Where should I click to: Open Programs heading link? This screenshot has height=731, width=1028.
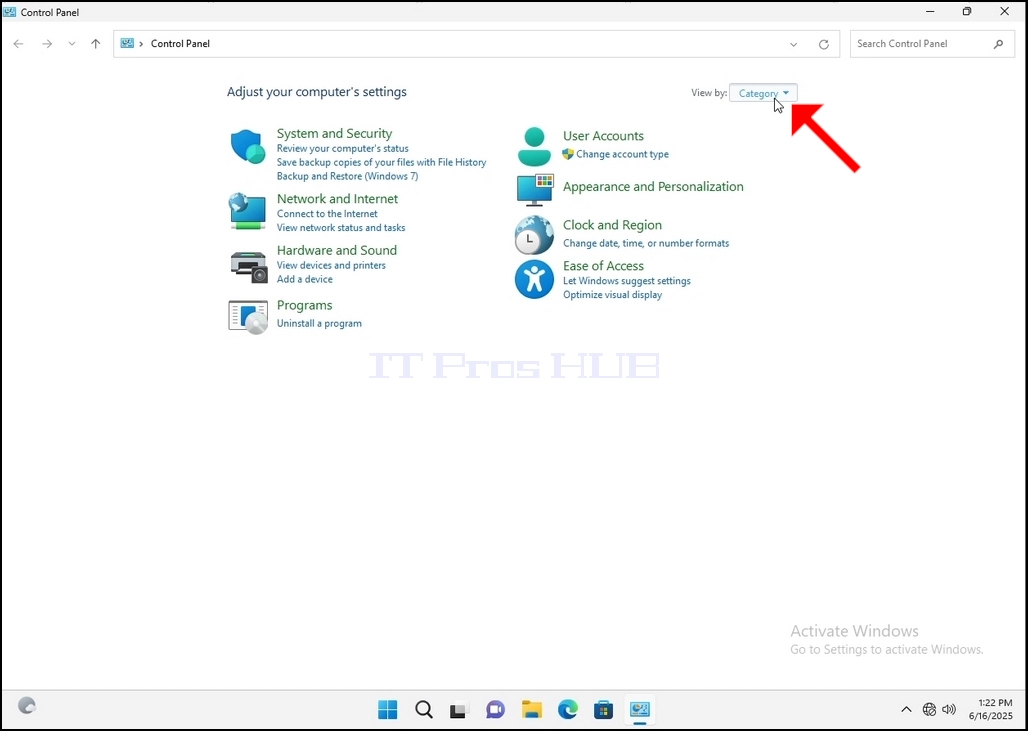tap(304, 305)
